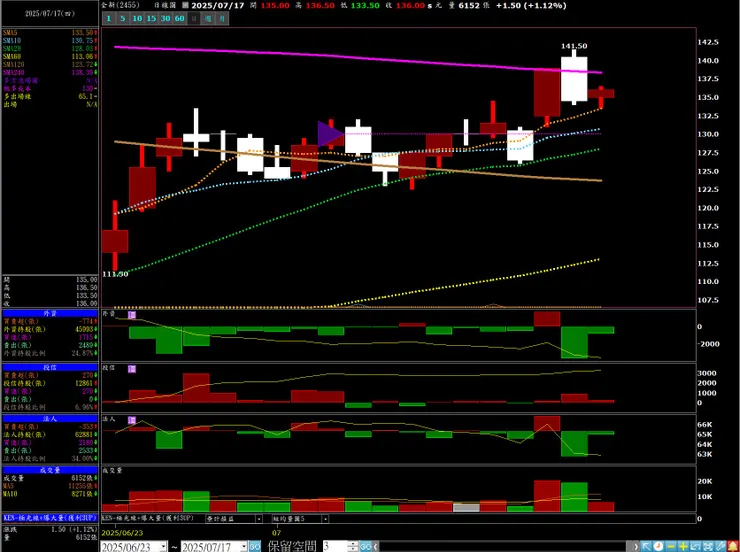Click the 07 month marker on date axis
740x552 pixels.
tap(277, 532)
